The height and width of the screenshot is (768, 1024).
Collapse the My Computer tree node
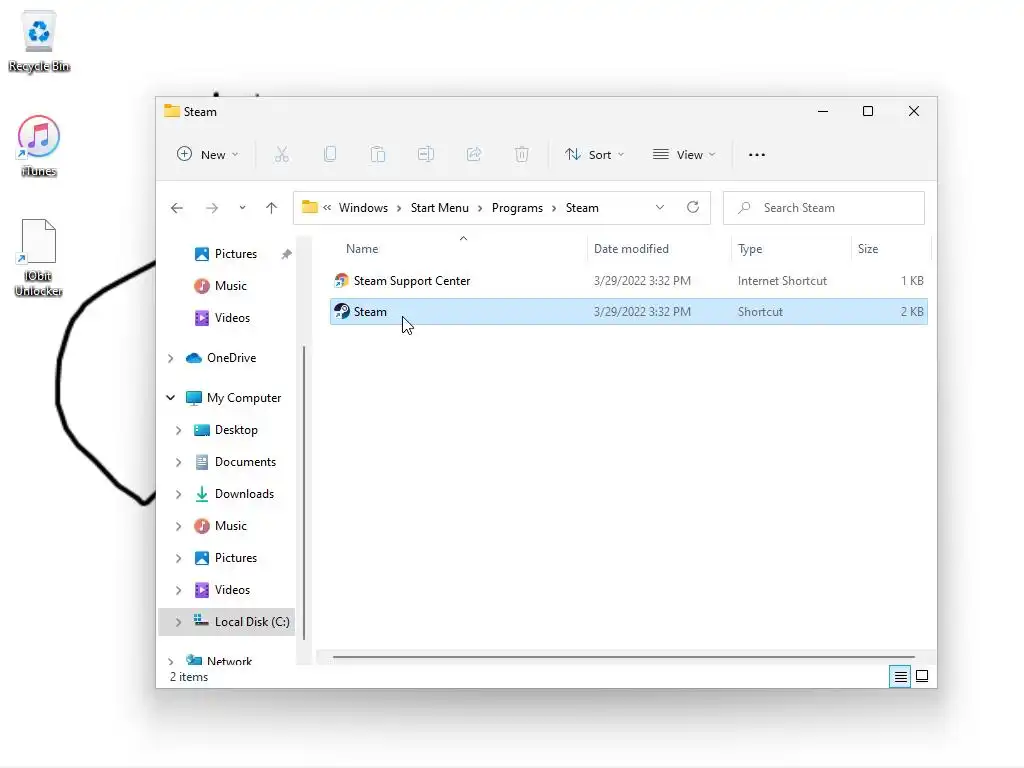pos(170,398)
